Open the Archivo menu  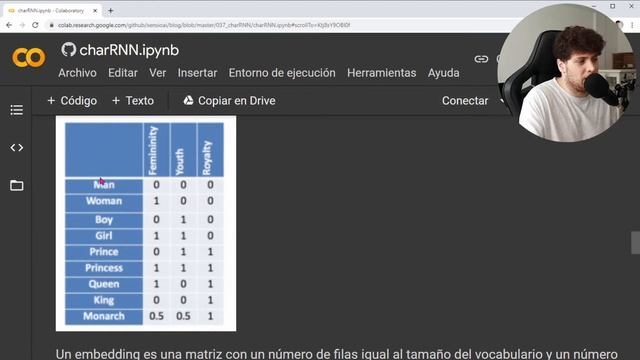tap(77, 73)
